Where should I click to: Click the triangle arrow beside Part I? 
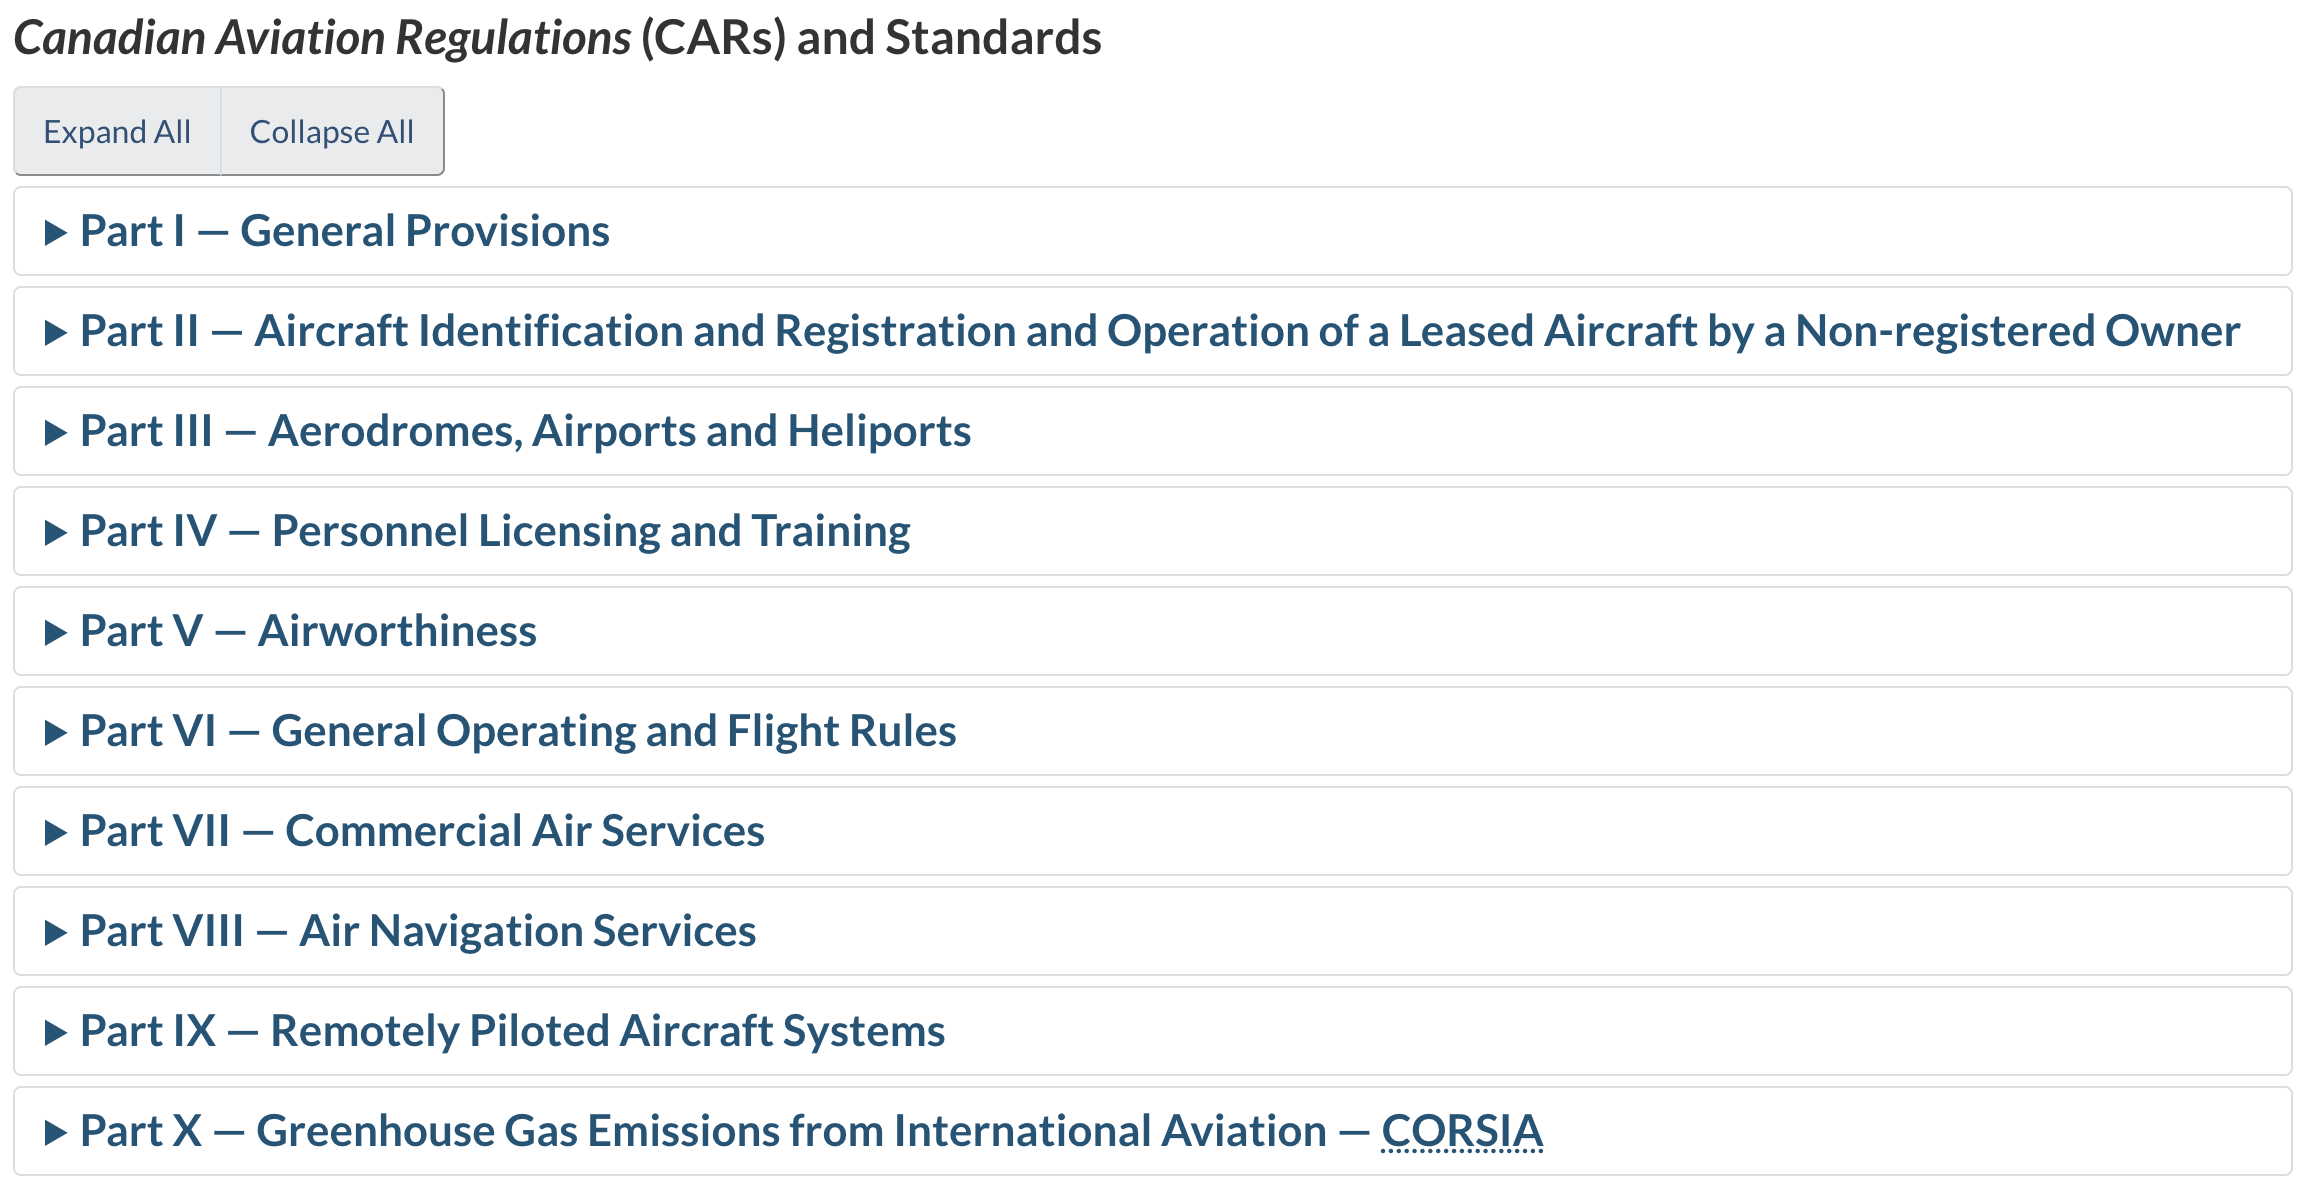point(56,233)
